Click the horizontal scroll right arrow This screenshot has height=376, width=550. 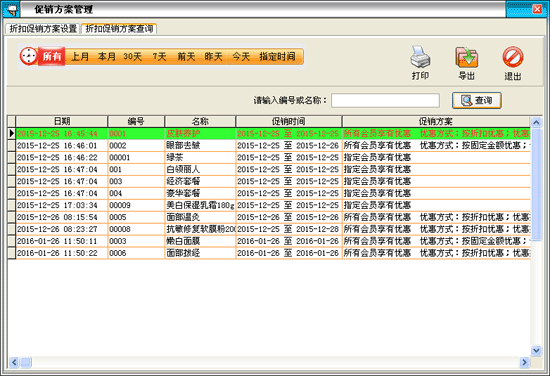(524, 362)
